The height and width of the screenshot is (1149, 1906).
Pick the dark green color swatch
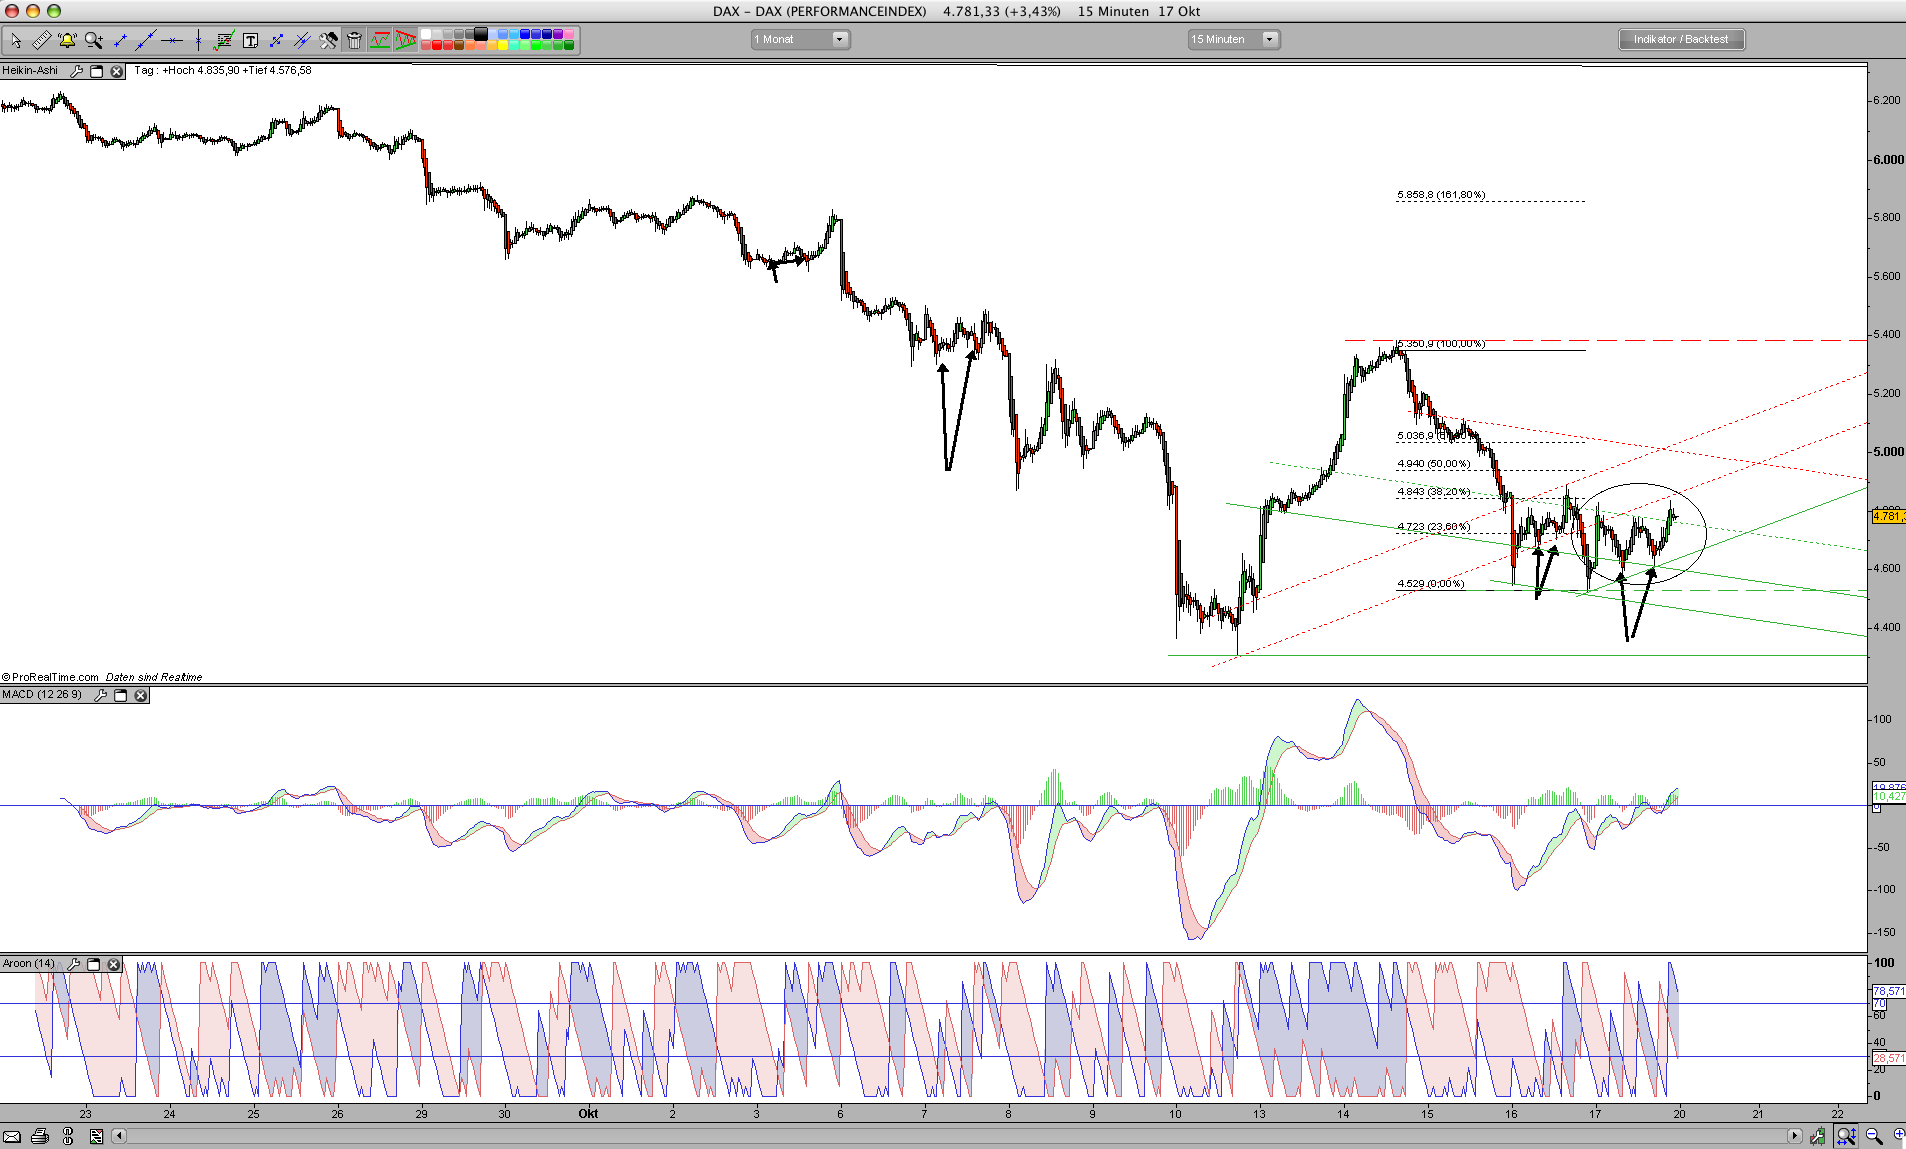569,45
